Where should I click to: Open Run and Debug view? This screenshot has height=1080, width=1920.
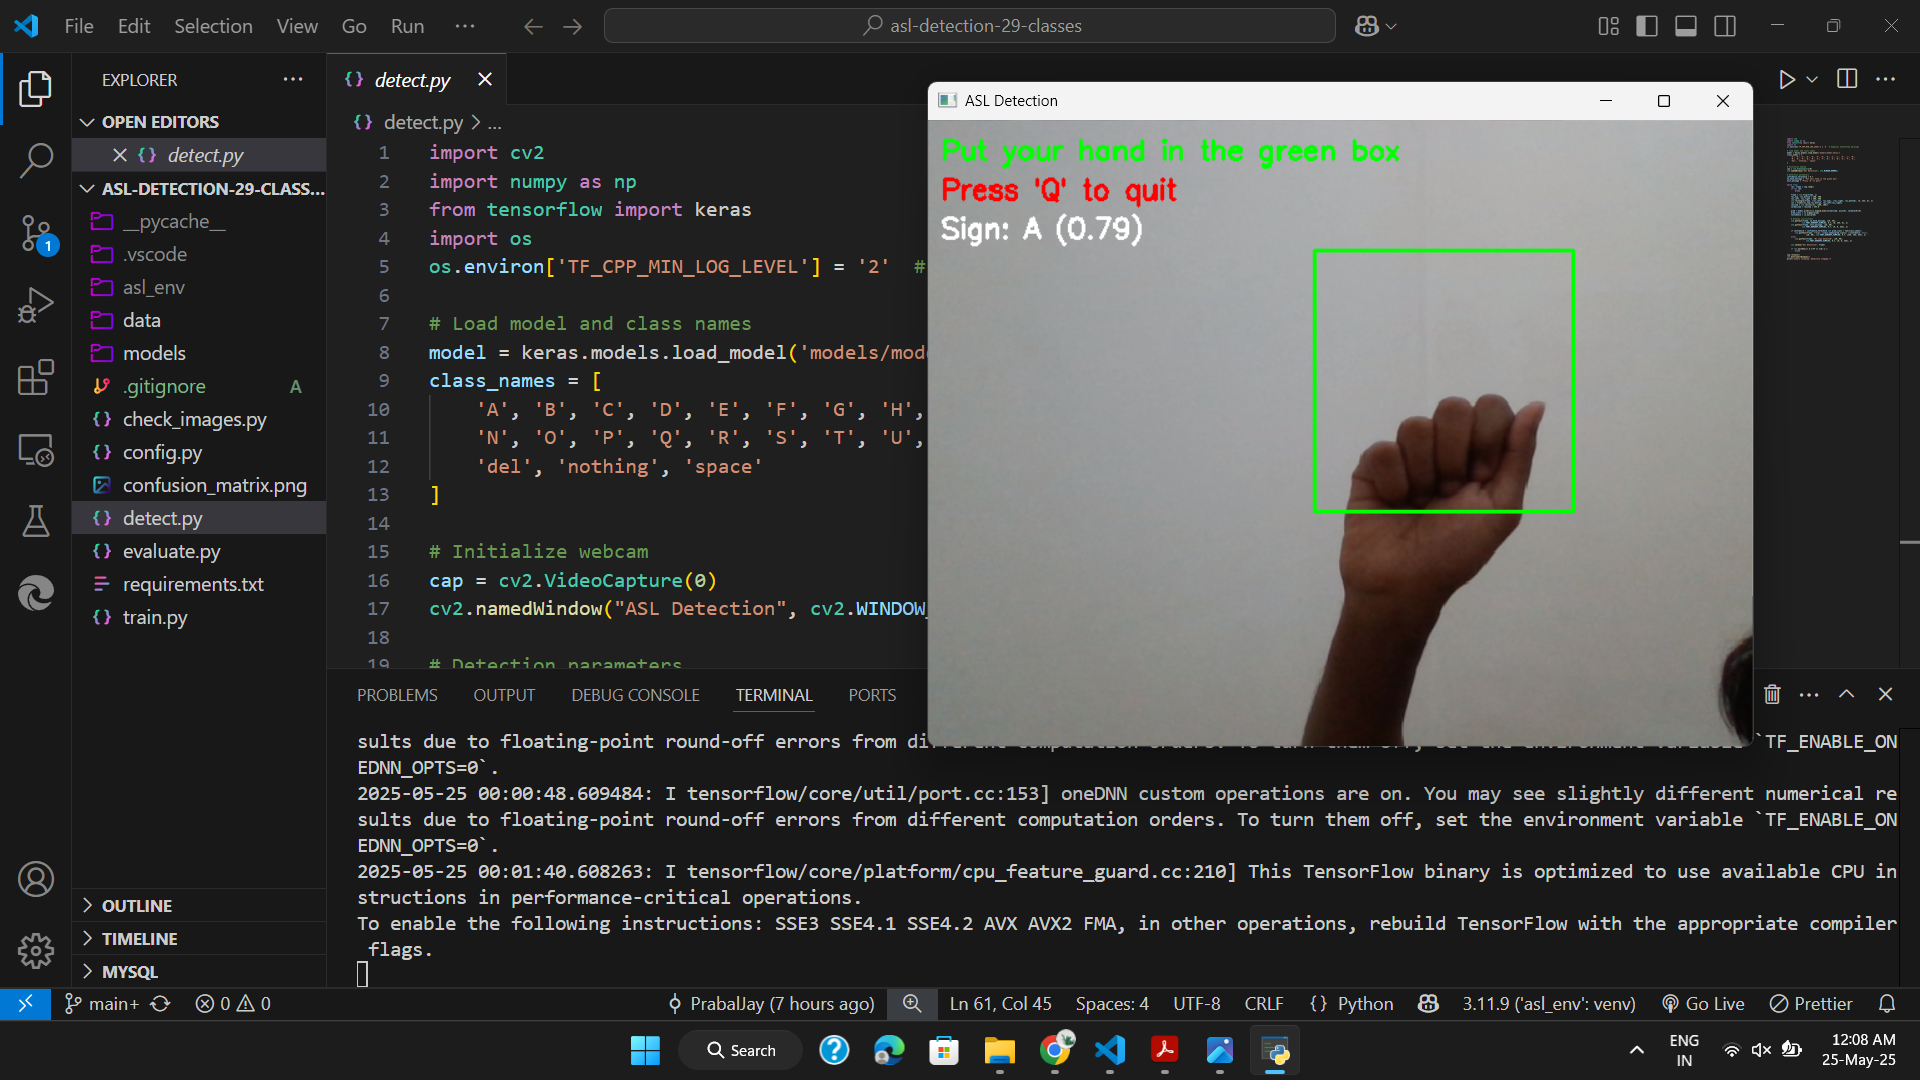(36, 305)
